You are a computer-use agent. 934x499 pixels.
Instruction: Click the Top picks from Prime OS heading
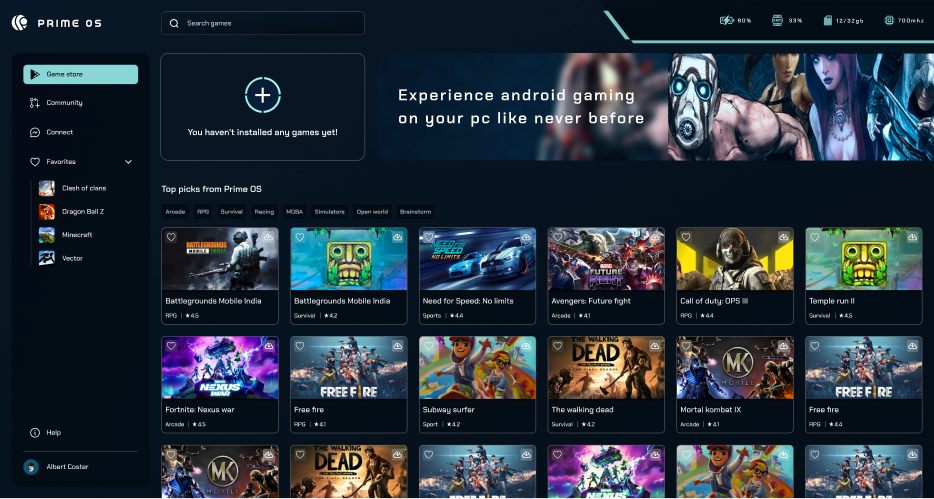(x=211, y=189)
